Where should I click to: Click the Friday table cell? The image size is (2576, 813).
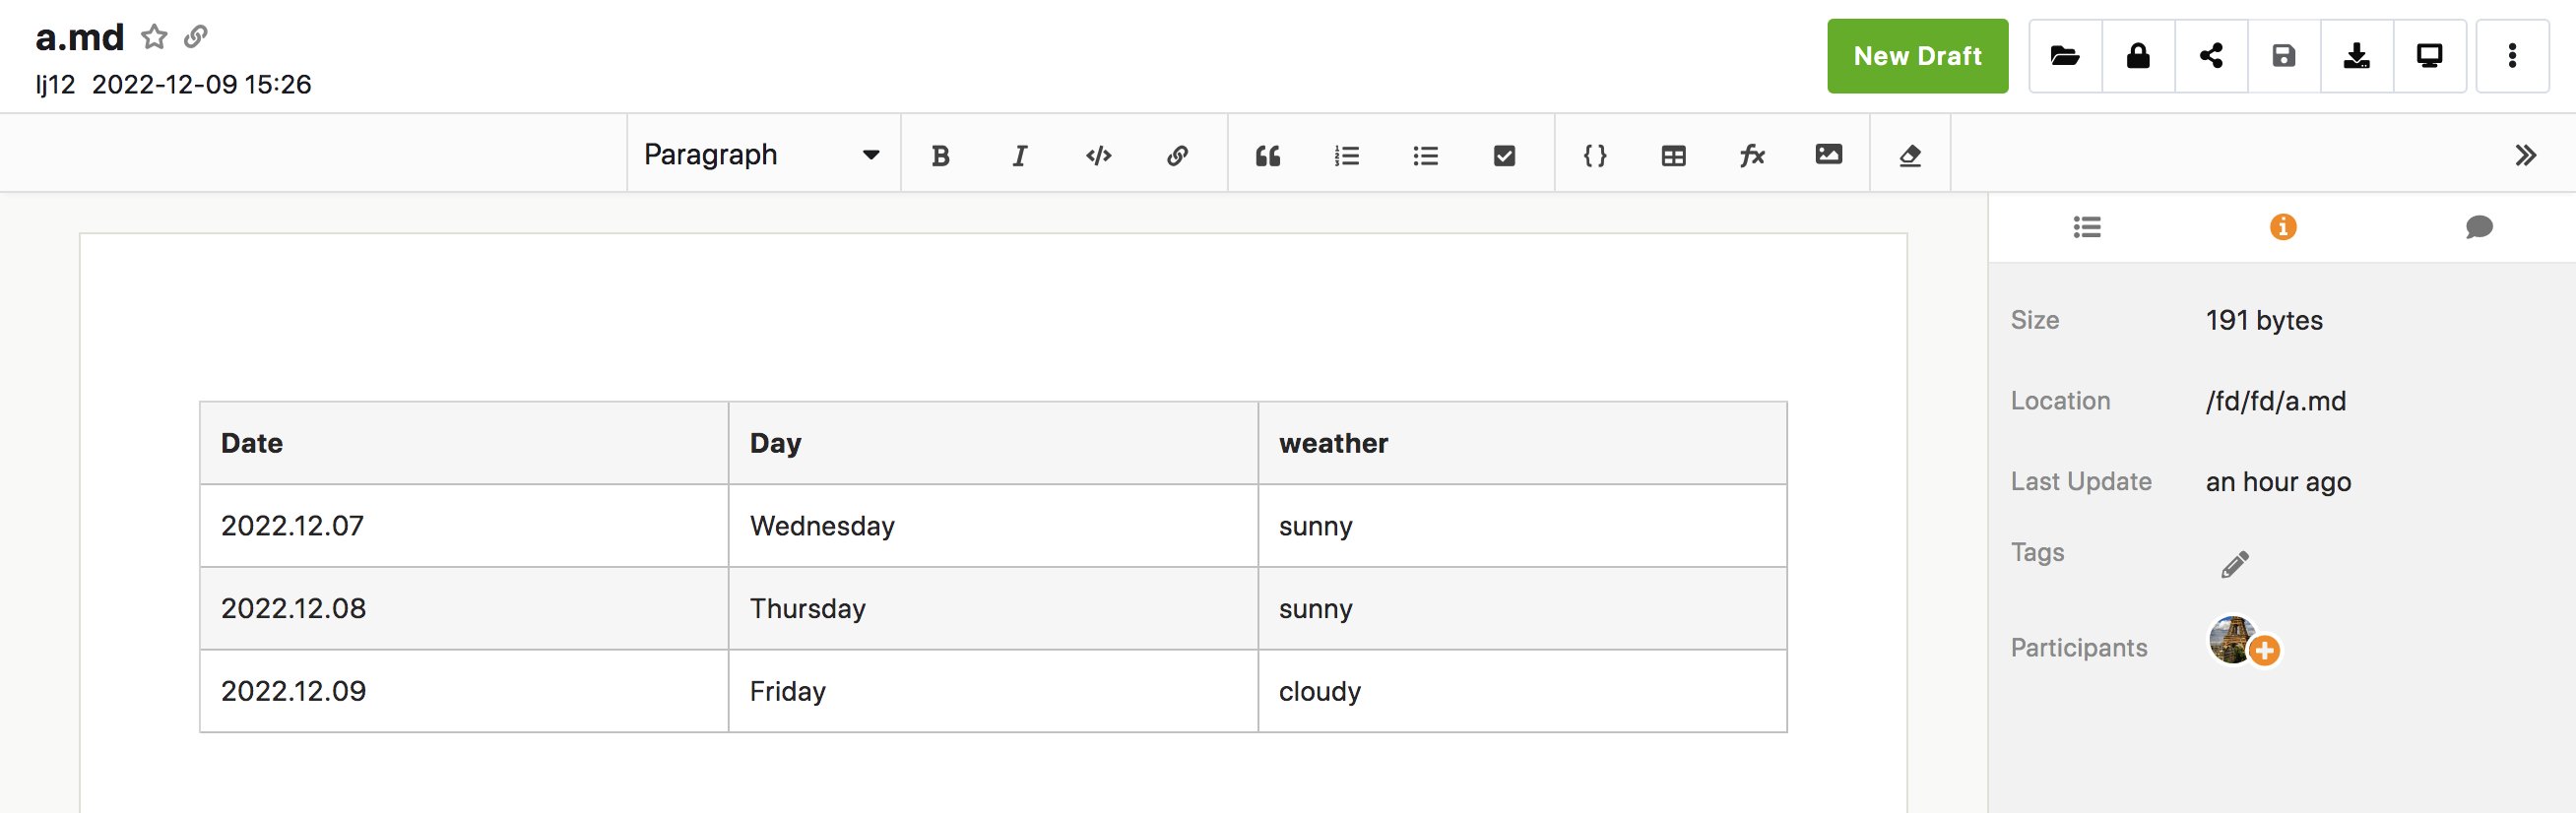(x=993, y=692)
